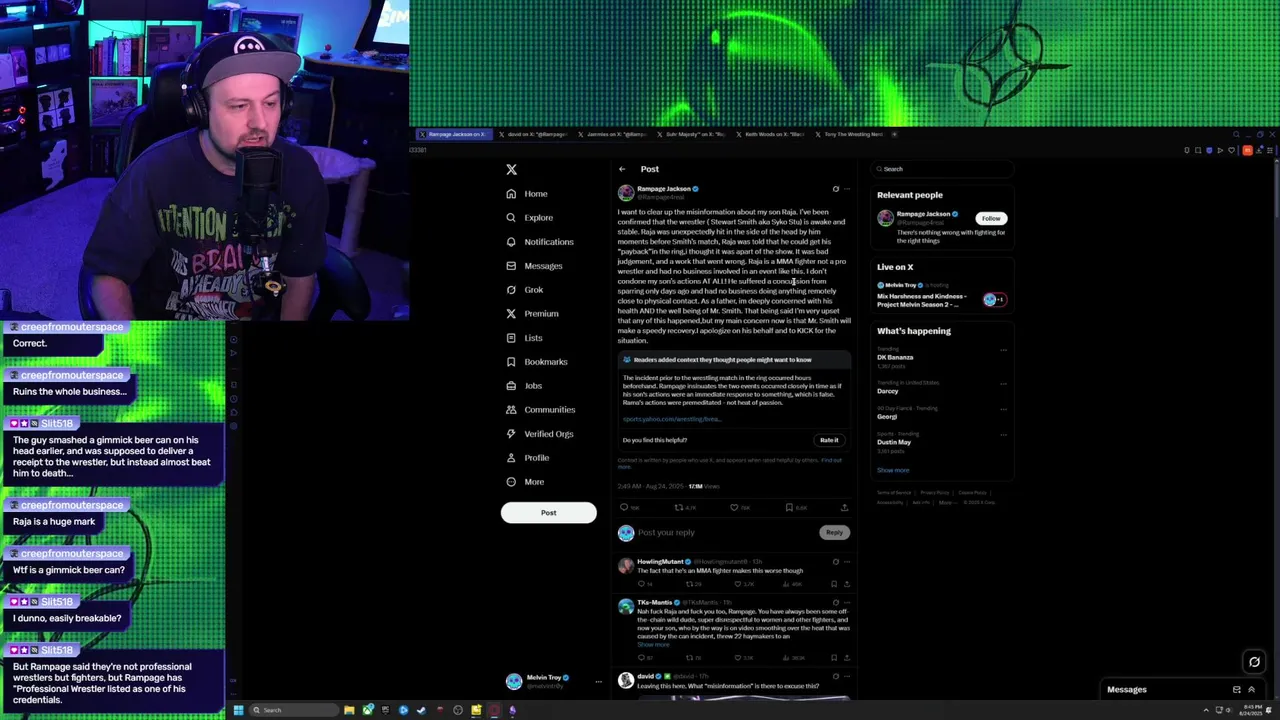Screen dimensions: 1280x720
Task: Click the Windows Start button
Action: pos(238,710)
